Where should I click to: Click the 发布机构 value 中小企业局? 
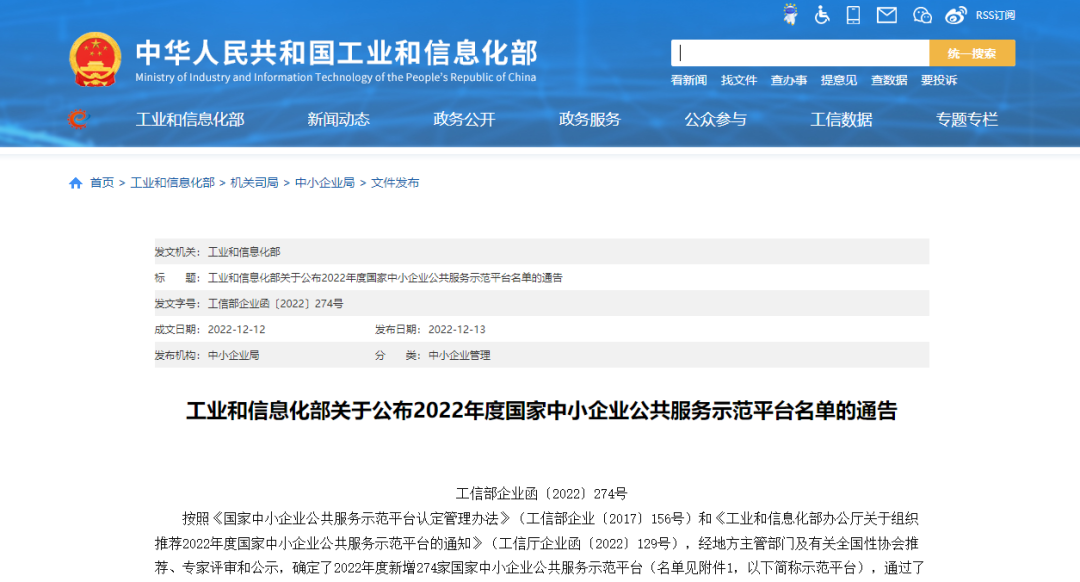tap(234, 355)
